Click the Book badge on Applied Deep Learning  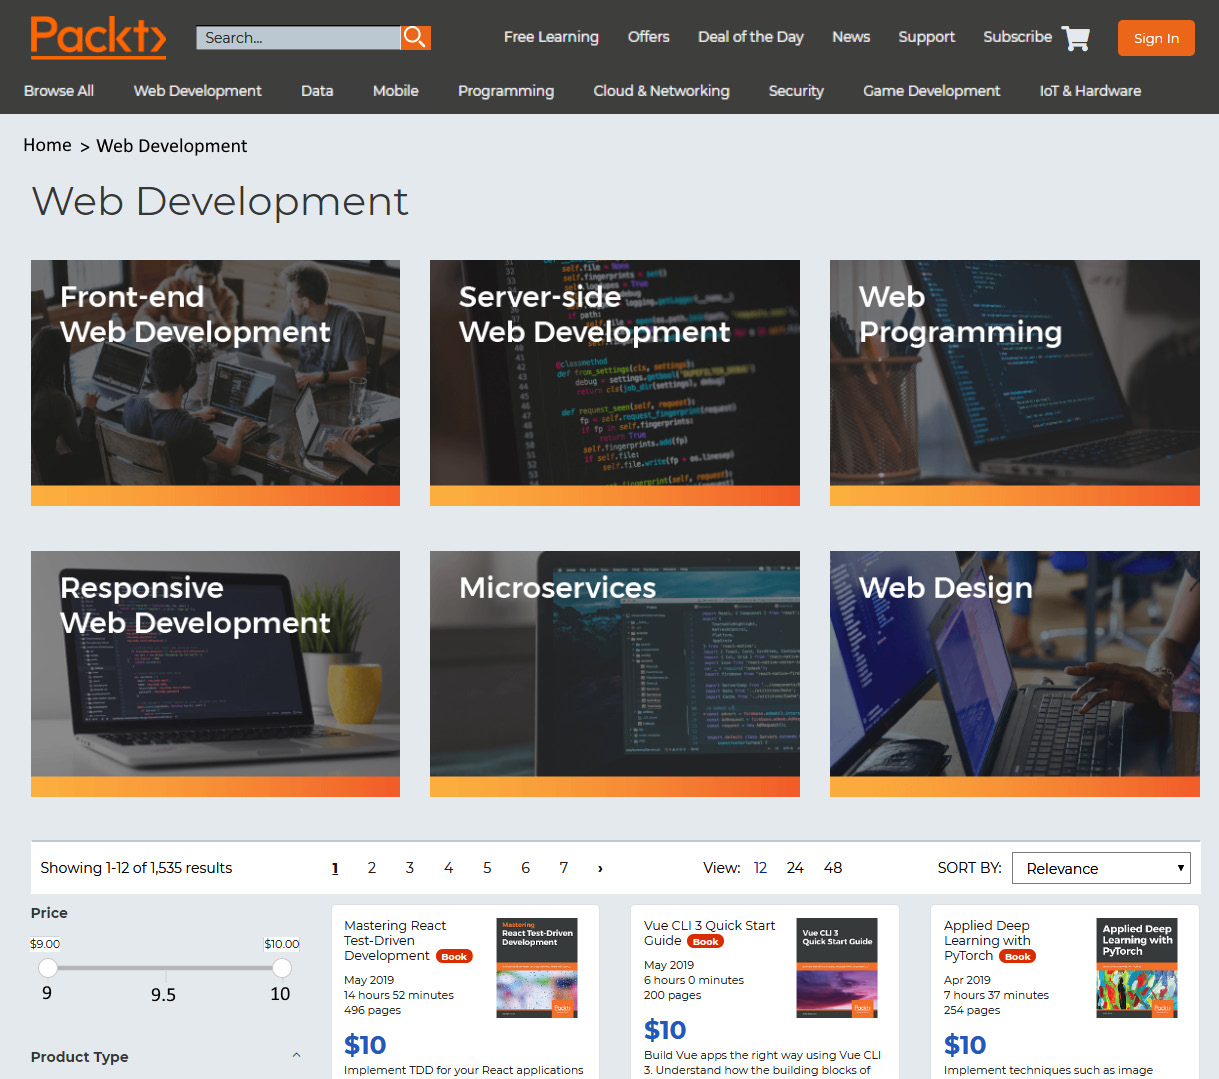coord(1018,957)
